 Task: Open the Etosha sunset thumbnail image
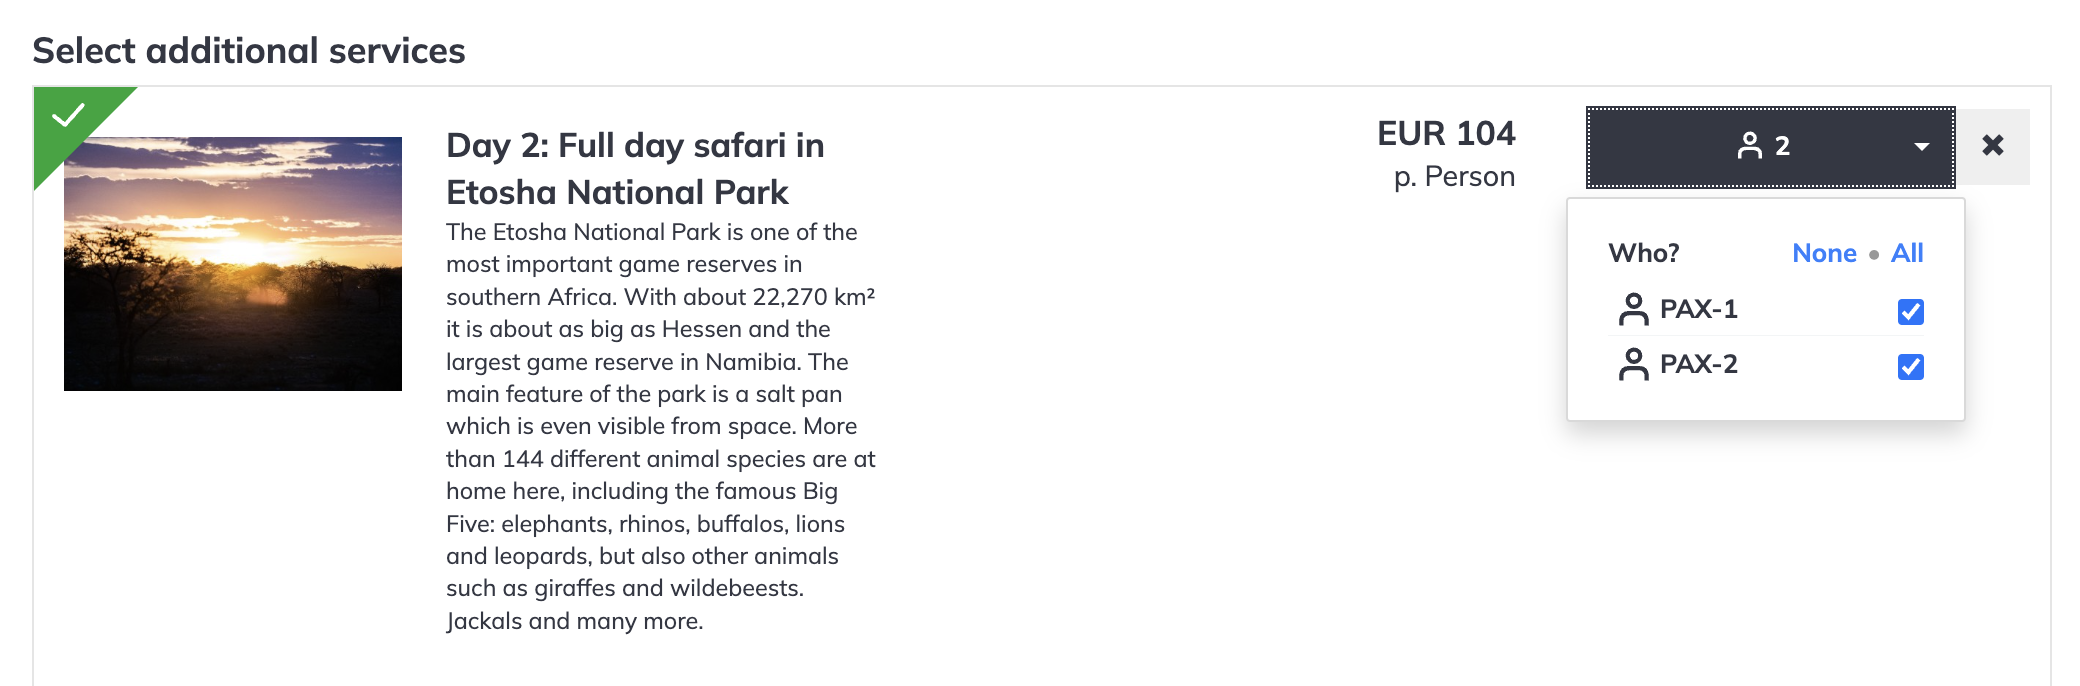click(x=233, y=264)
